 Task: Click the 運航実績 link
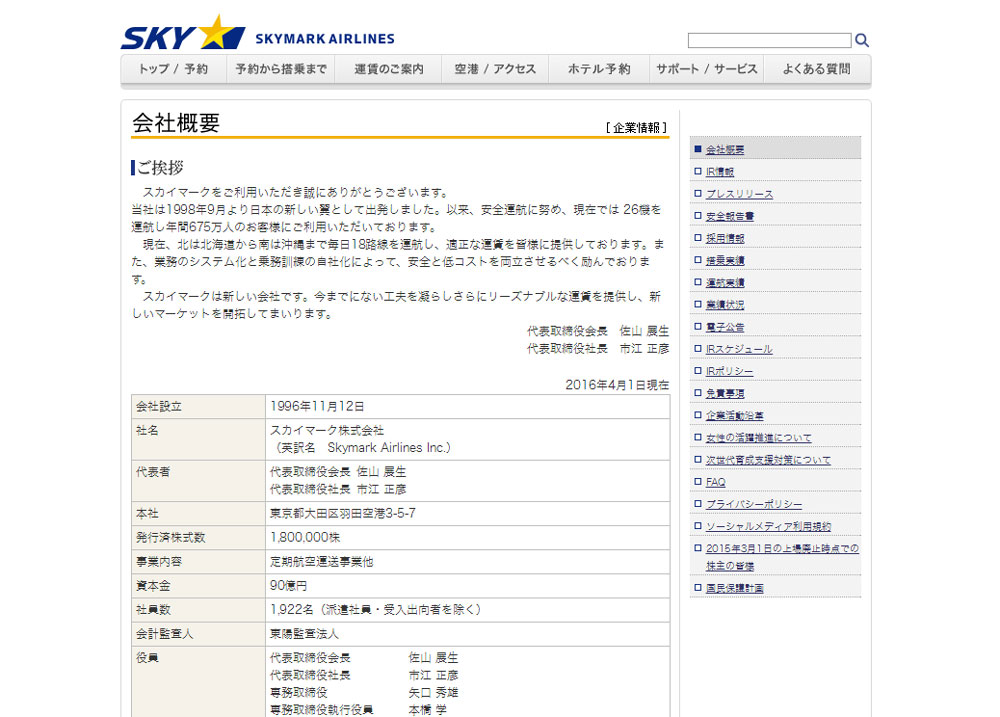[724, 283]
